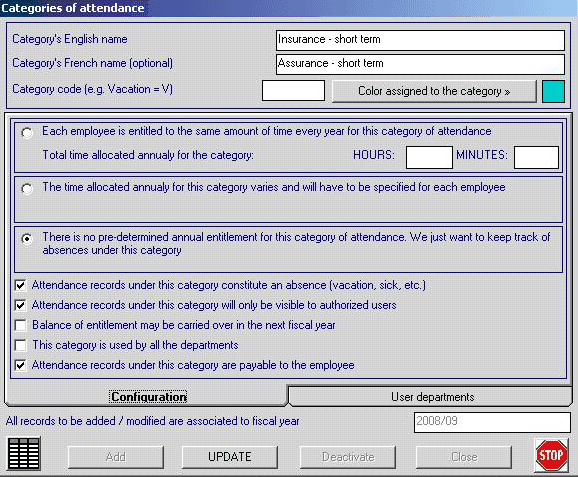Viewport: 578px width, 477px height.
Task: Open Color assigned to the category picker
Action: point(434,91)
